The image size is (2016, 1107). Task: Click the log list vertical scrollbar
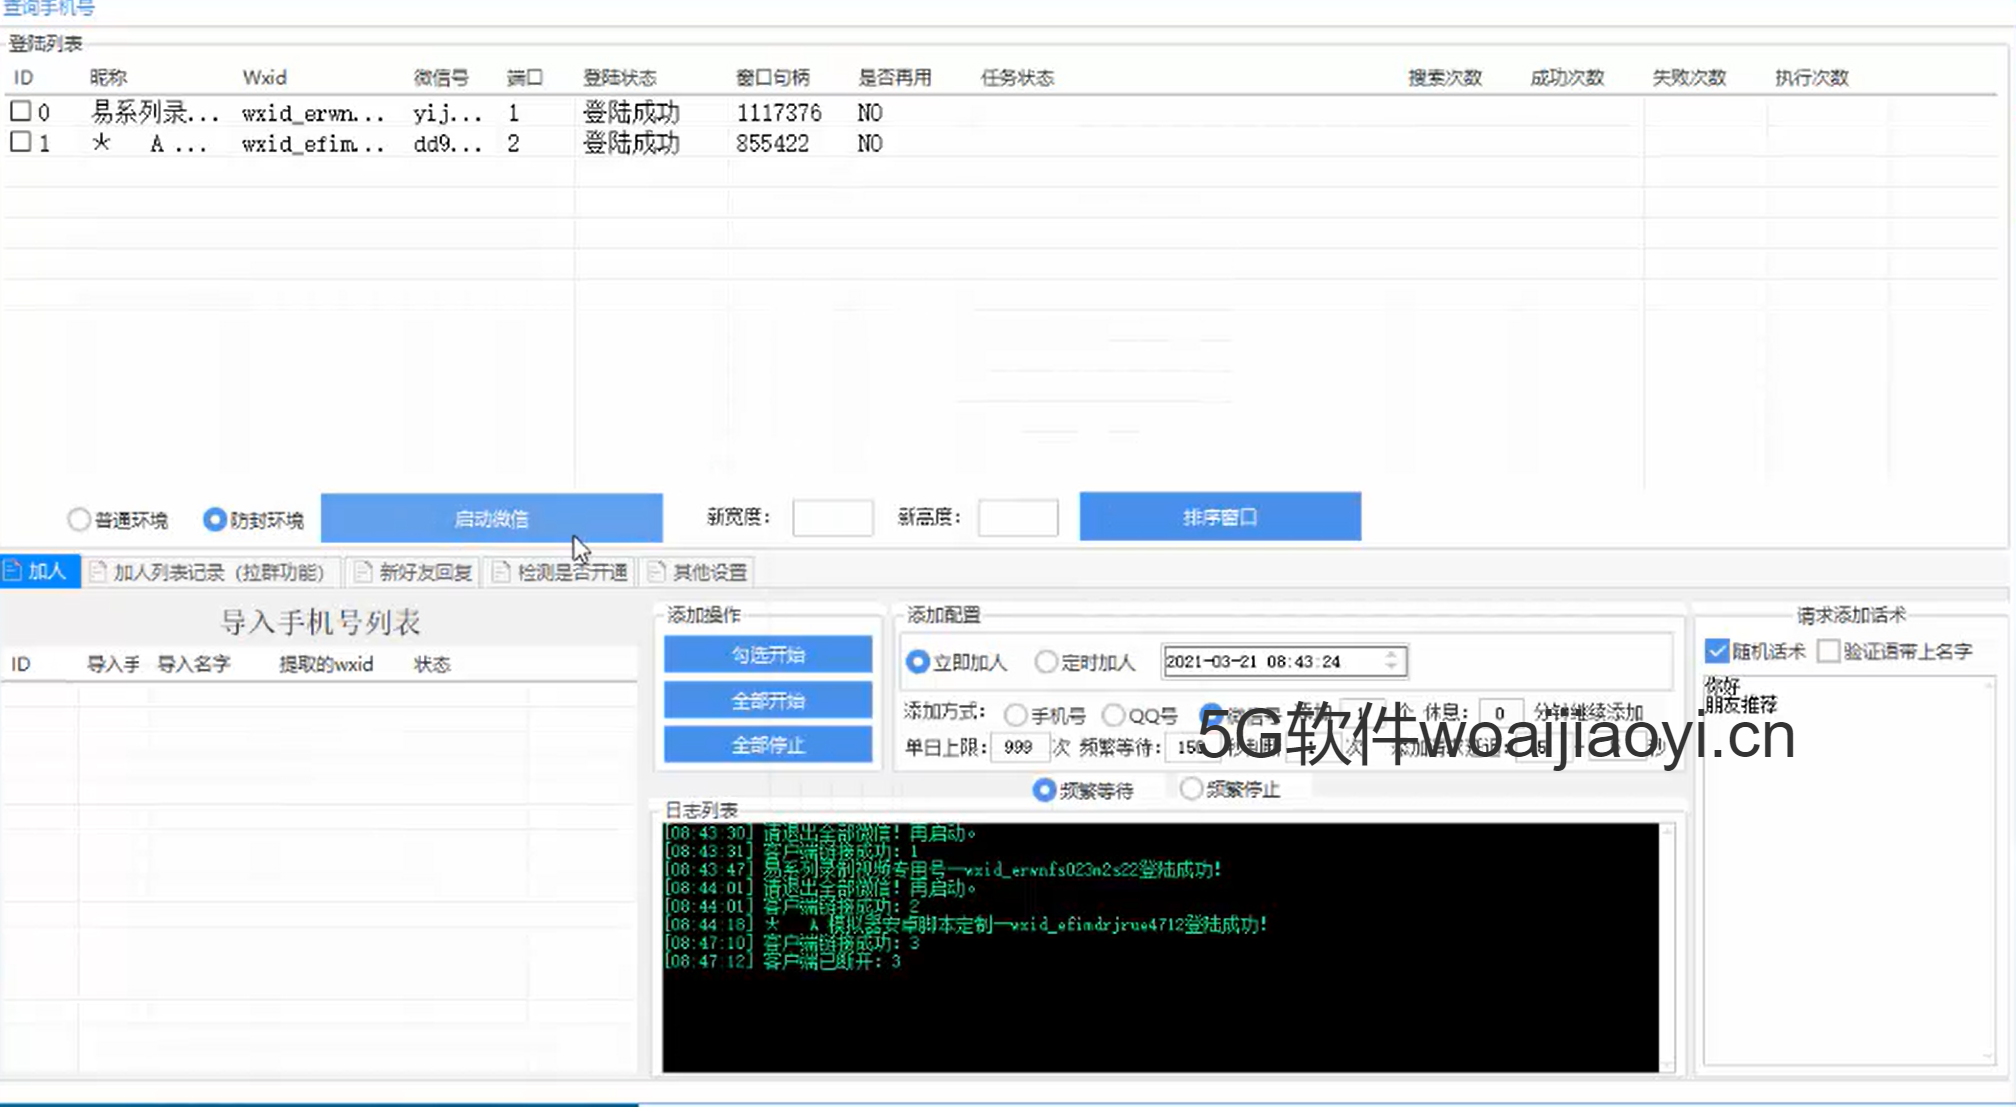click(x=1667, y=947)
